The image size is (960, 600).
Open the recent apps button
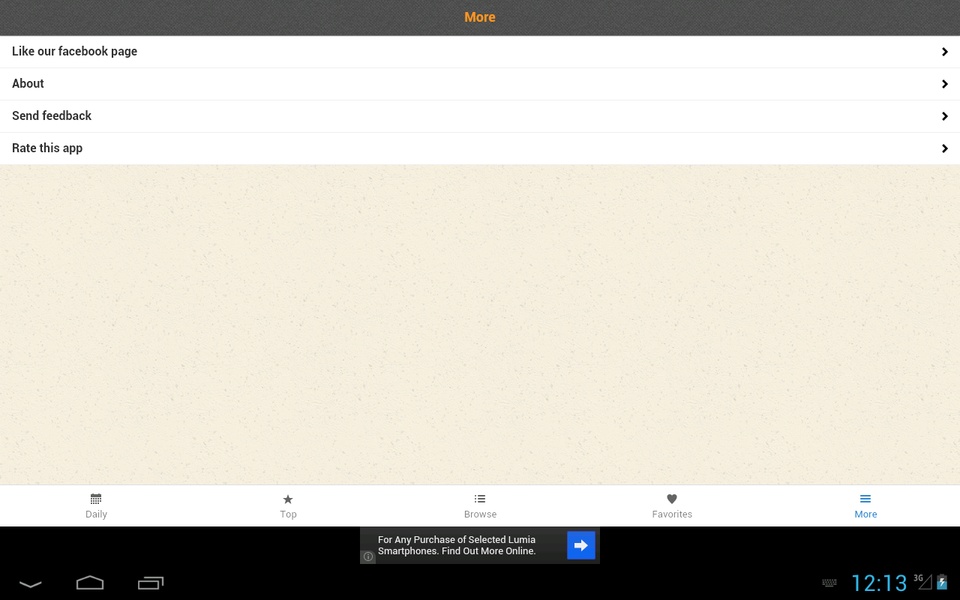[151, 583]
